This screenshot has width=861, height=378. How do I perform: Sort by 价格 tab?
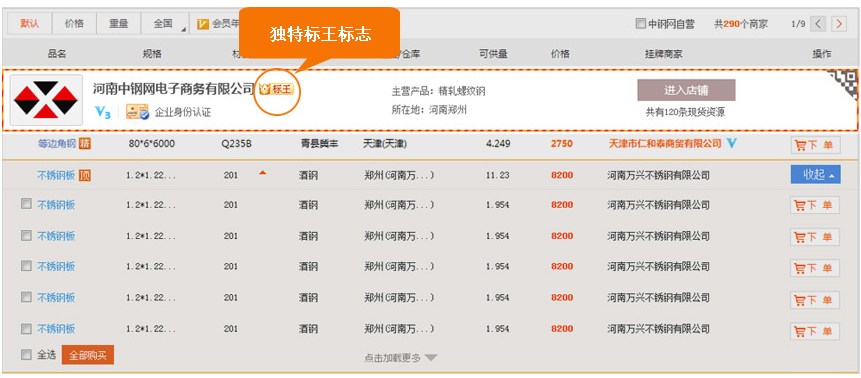pos(74,24)
